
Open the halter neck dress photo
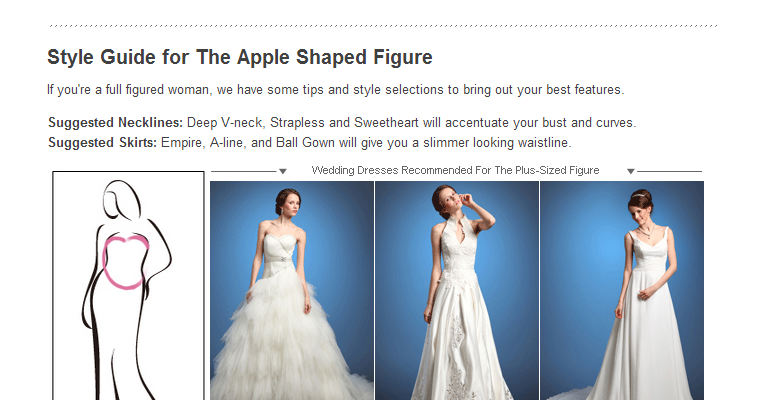[x=457, y=291]
